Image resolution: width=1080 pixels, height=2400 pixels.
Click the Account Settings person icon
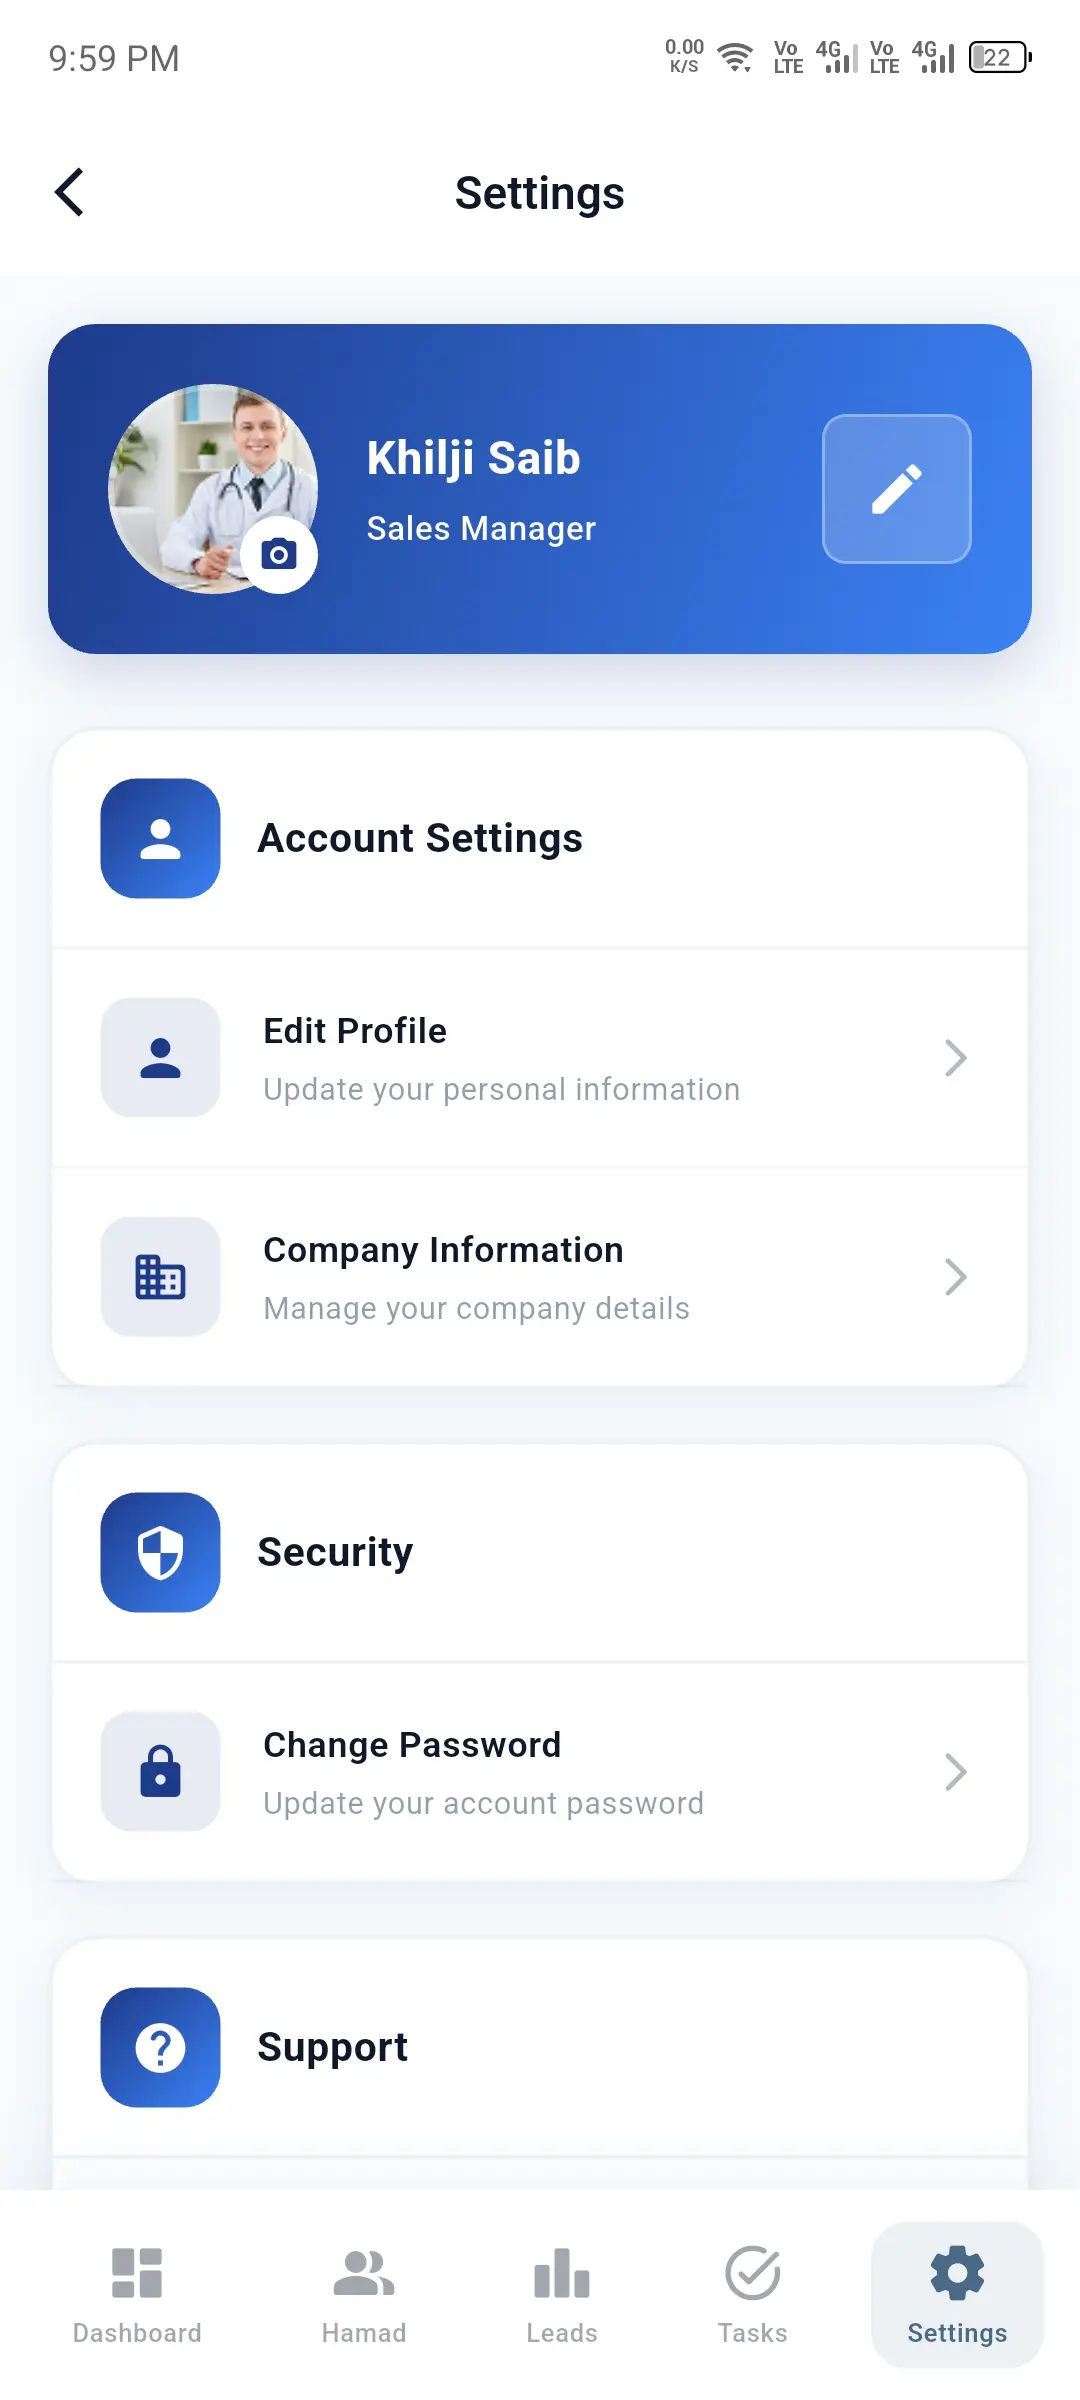160,838
